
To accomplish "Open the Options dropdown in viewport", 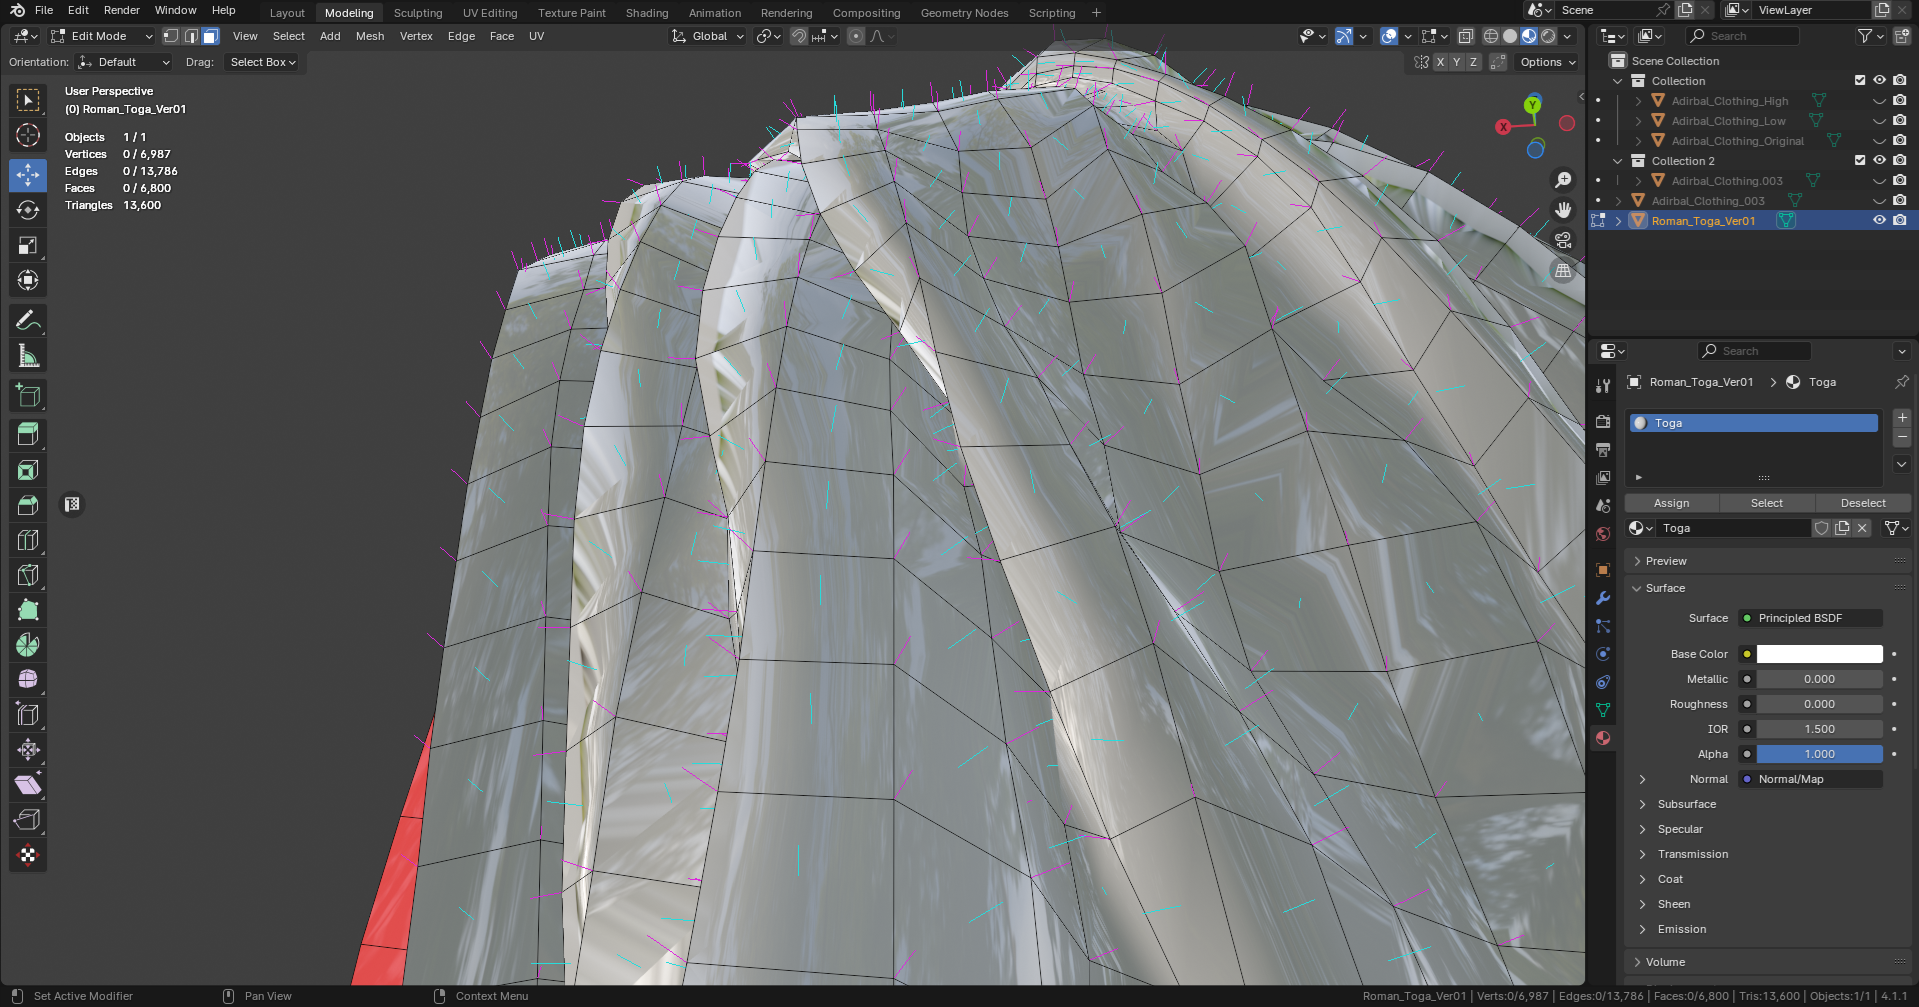I will coord(1547,62).
